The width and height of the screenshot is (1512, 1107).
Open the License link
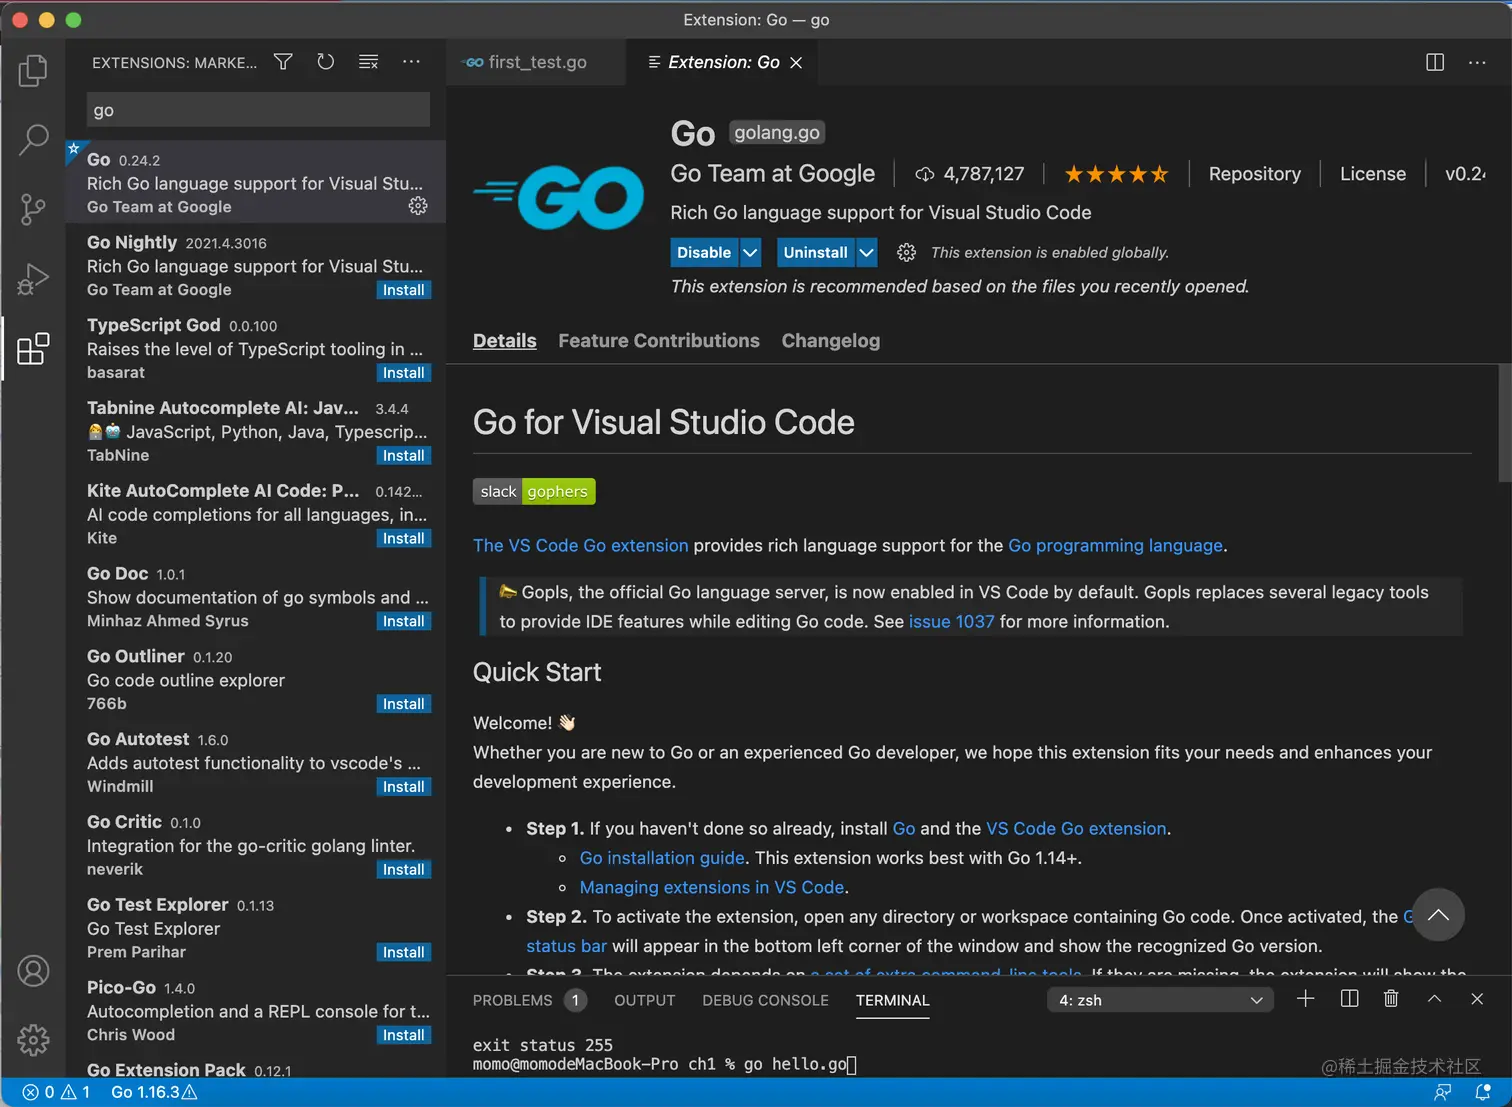[x=1373, y=174]
